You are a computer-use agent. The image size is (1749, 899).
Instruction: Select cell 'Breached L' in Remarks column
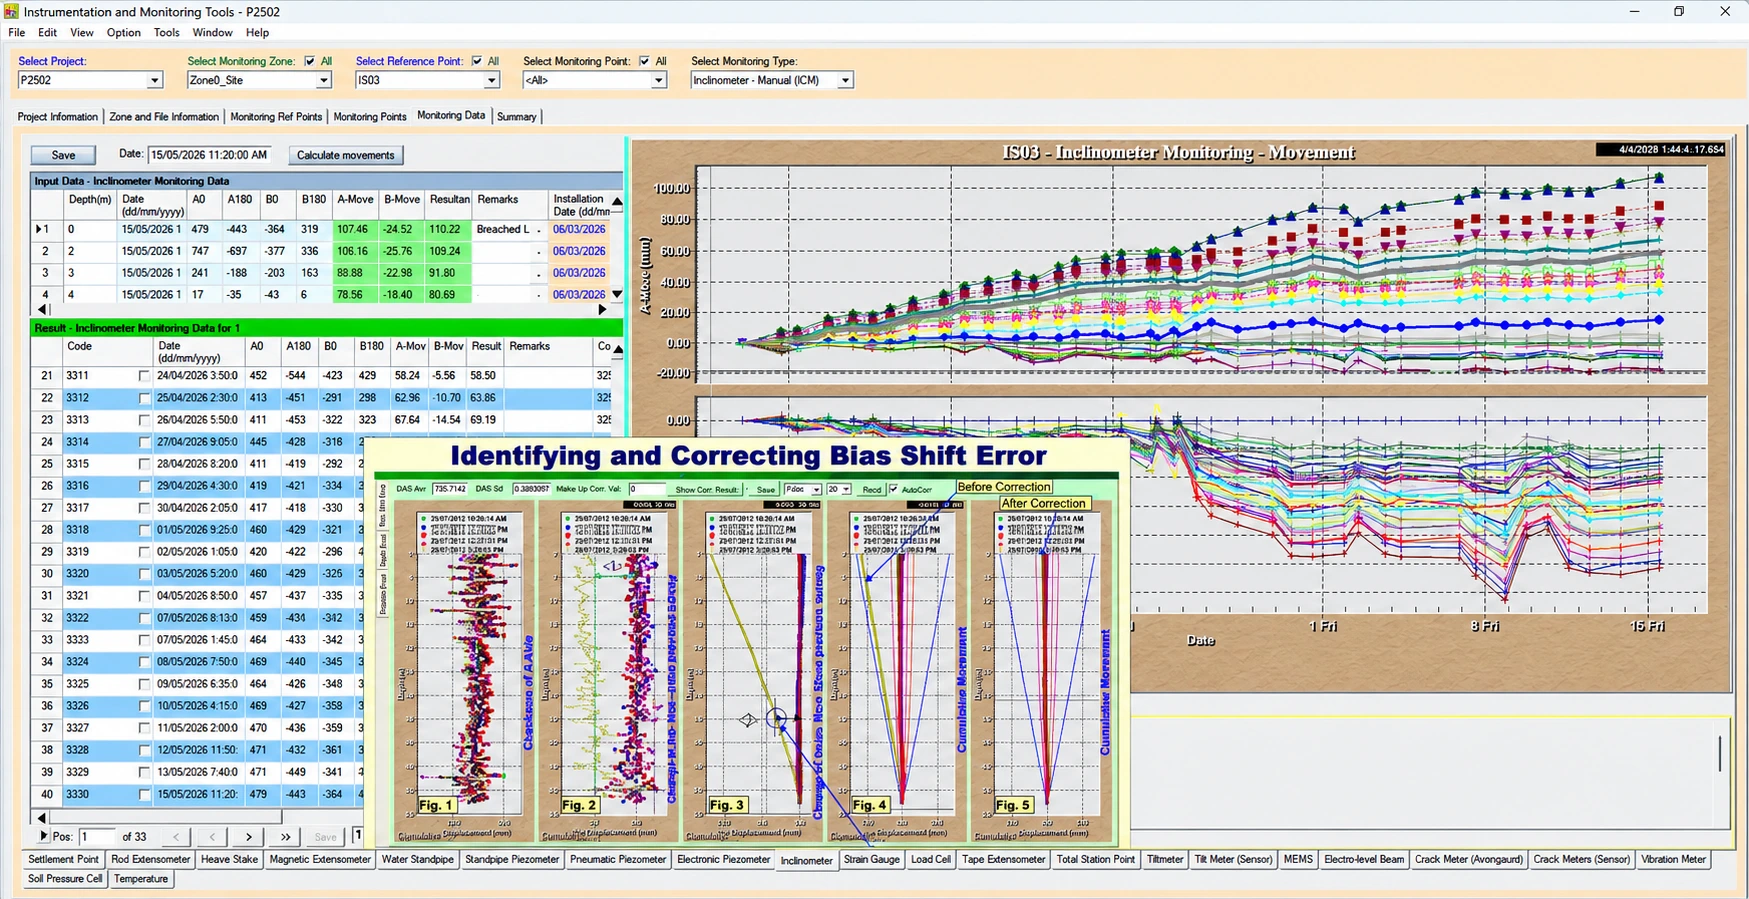pos(502,229)
